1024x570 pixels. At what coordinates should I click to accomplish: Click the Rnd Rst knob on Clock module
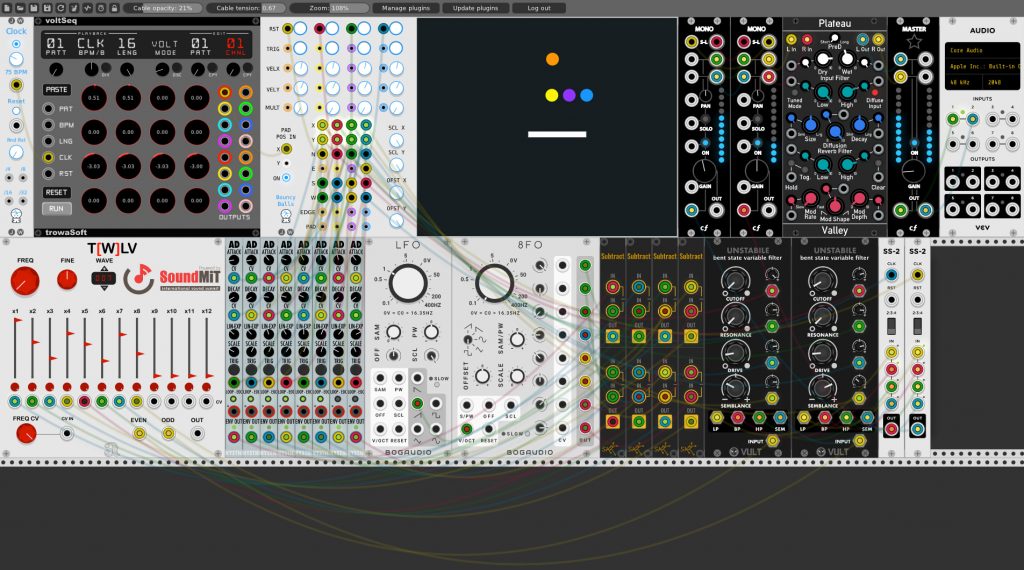click(16, 152)
